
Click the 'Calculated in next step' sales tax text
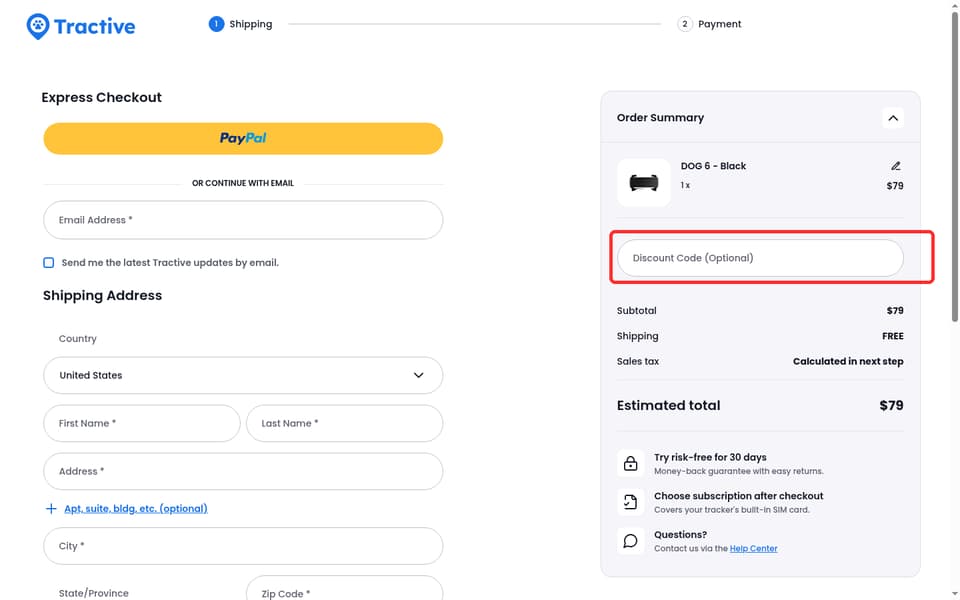pos(848,361)
